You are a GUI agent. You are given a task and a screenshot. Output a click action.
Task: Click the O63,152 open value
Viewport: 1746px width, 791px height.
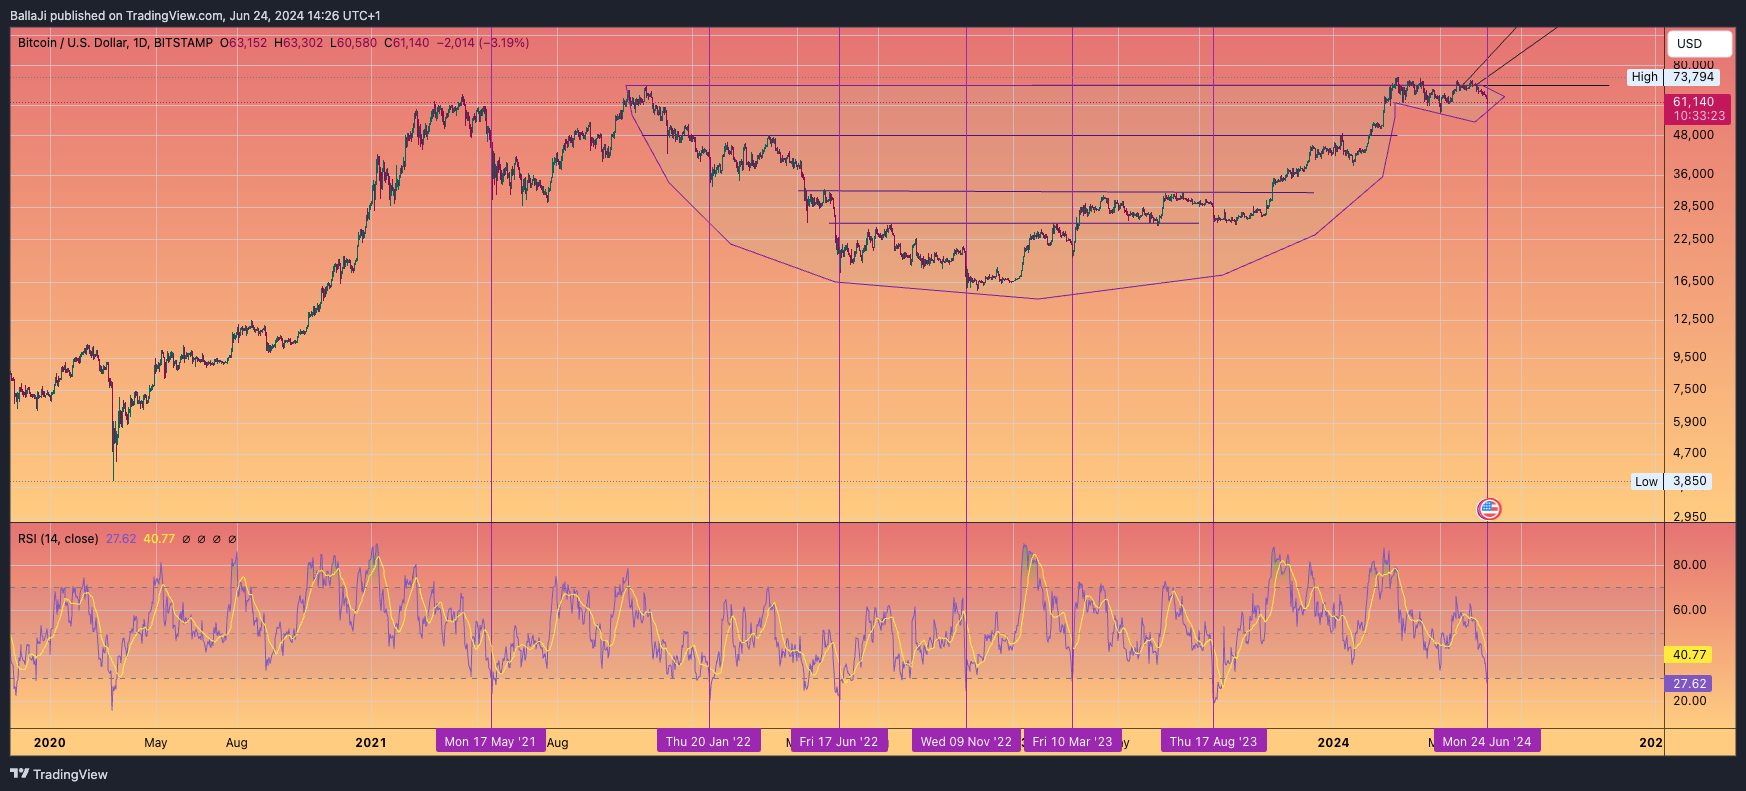pyautogui.click(x=244, y=43)
